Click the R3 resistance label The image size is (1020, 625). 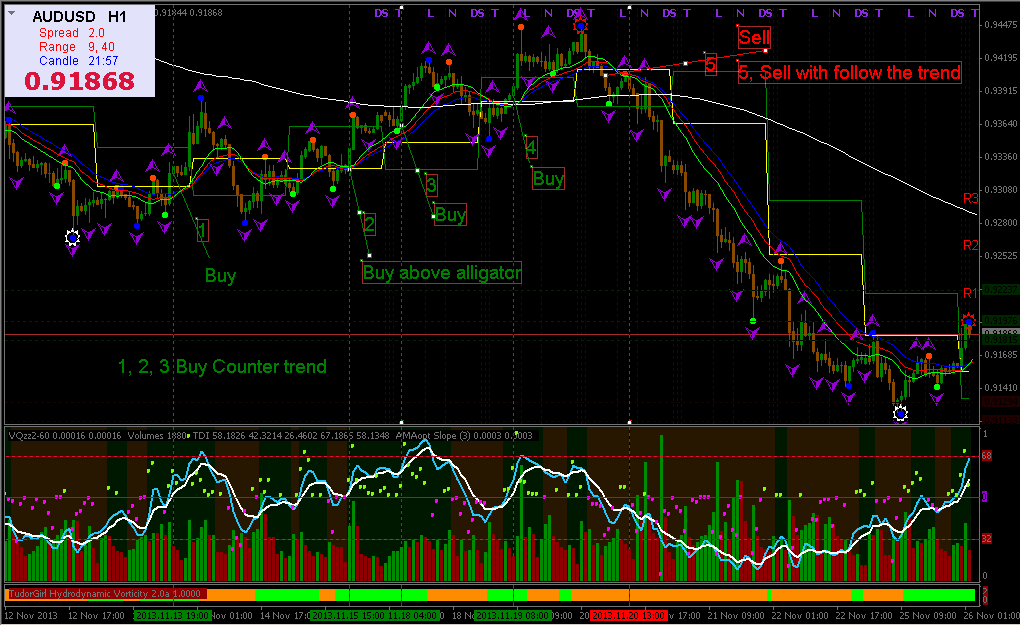[971, 198]
